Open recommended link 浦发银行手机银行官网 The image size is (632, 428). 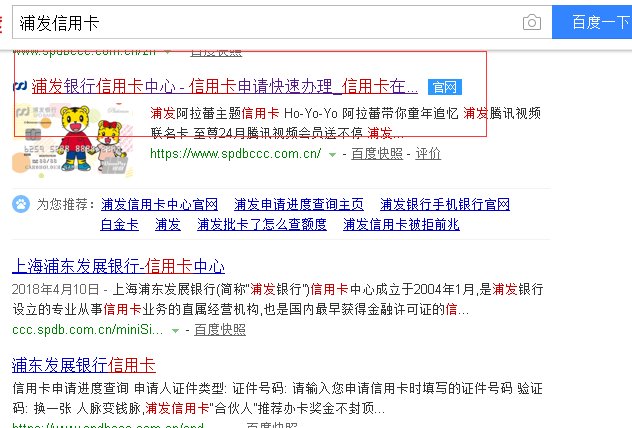(445, 204)
